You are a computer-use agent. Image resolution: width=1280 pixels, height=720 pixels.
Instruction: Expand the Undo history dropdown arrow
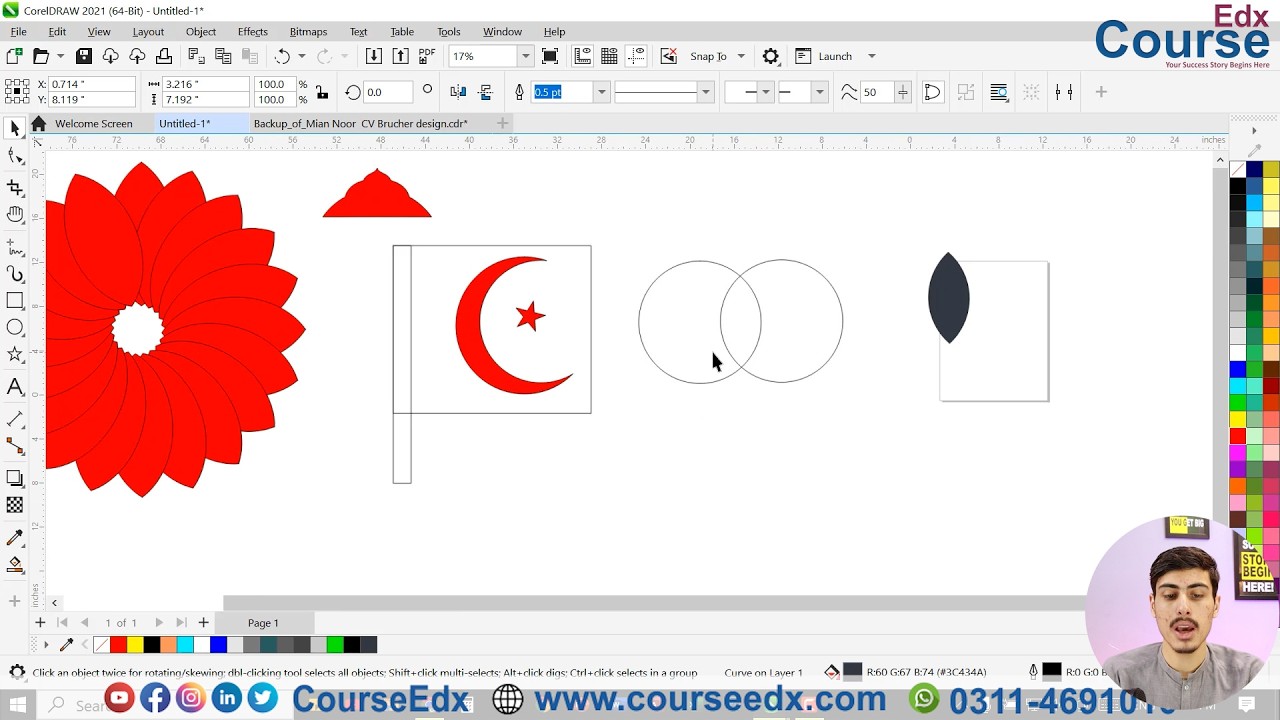(x=301, y=56)
